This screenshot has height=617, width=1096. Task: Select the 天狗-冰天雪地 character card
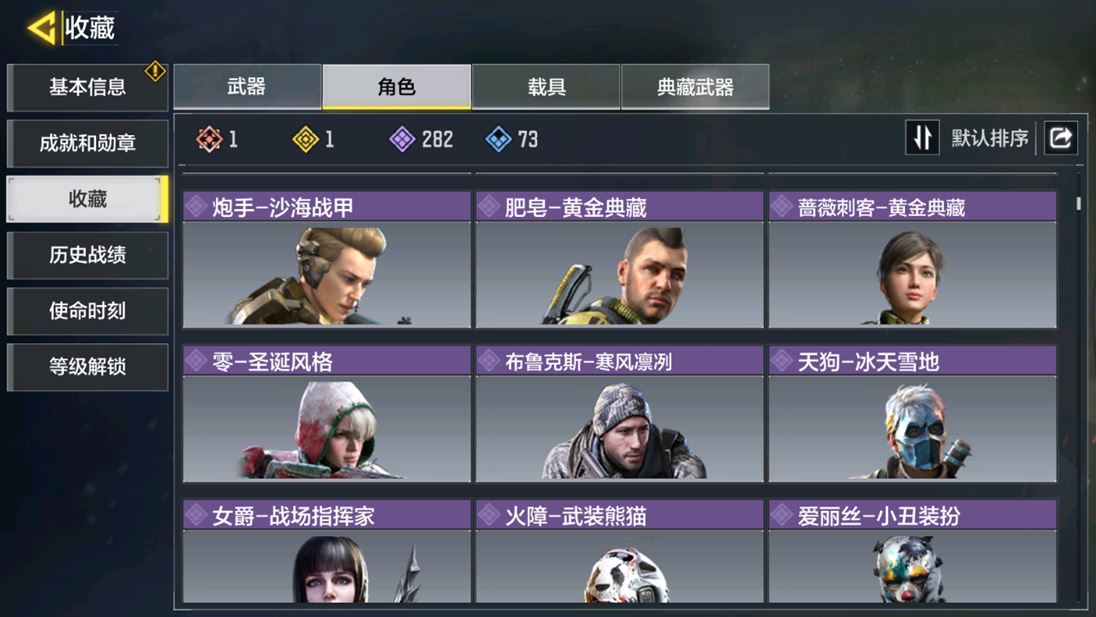click(x=913, y=414)
